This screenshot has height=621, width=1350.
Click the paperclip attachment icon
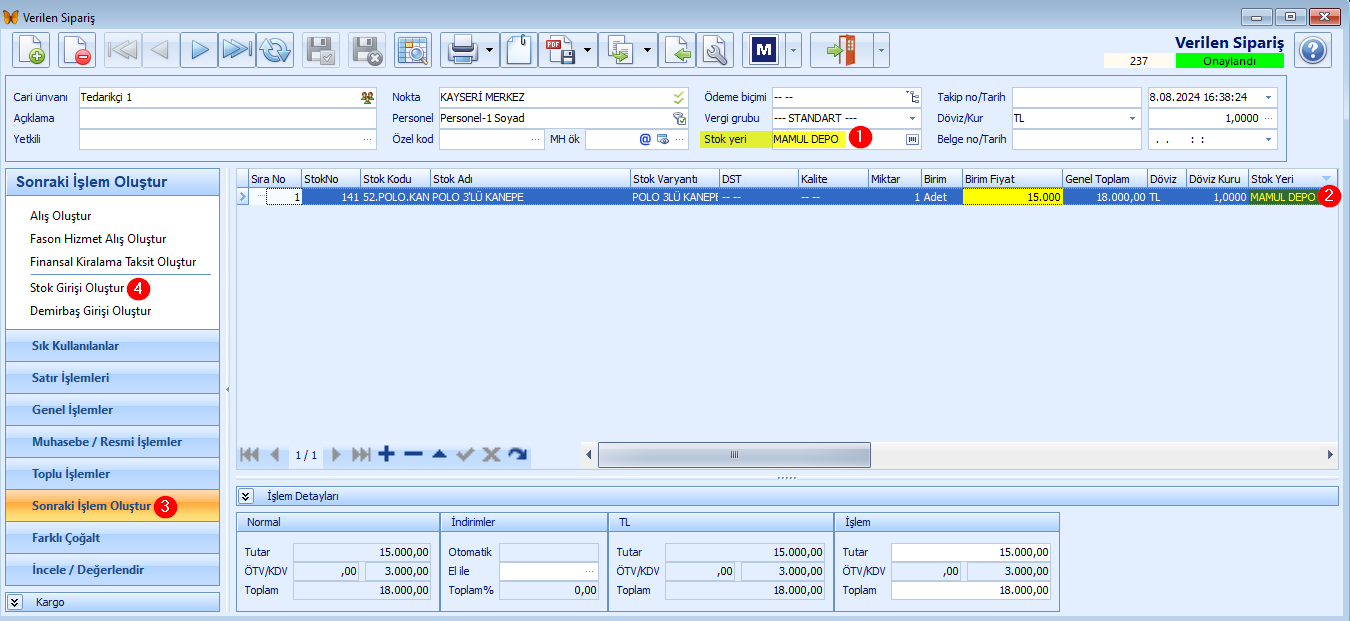pyautogui.click(x=518, y=50)
